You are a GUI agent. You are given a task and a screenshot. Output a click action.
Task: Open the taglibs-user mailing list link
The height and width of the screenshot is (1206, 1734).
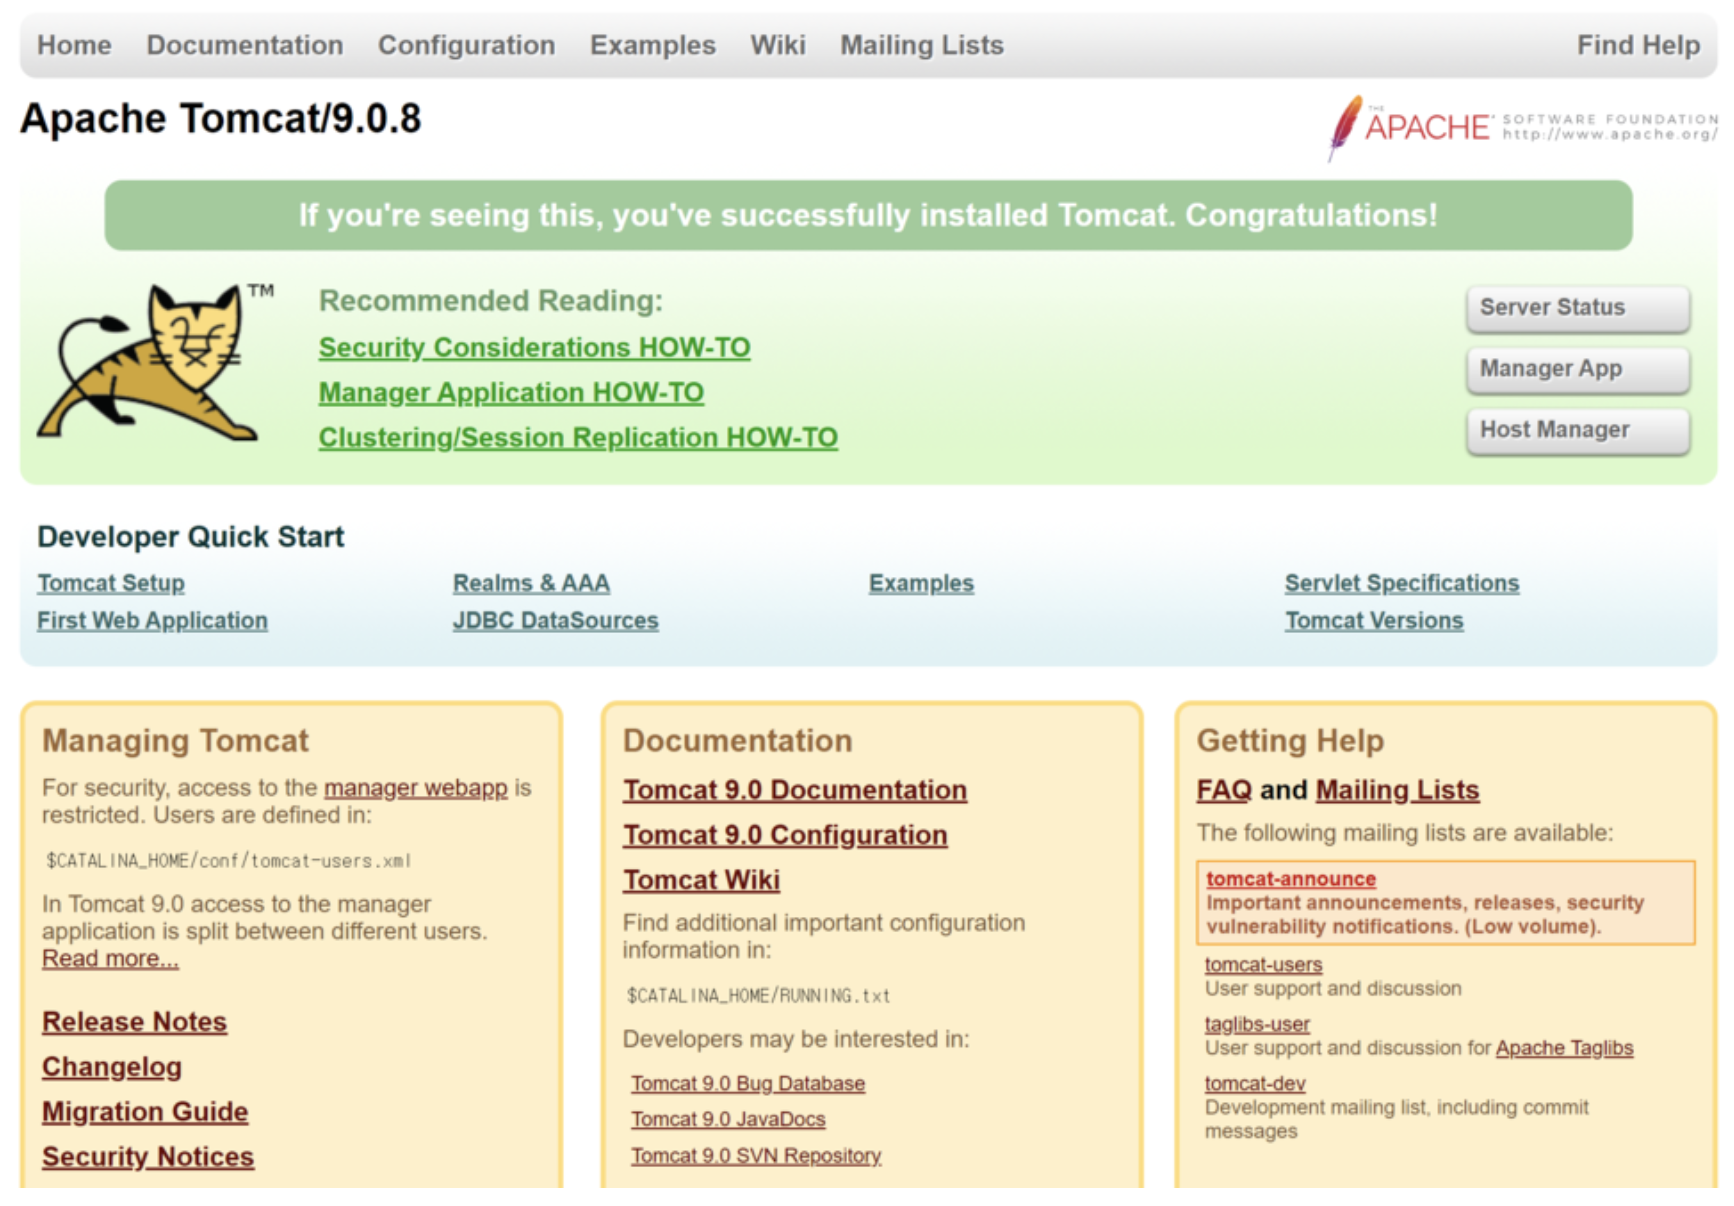pyautogui.click(x=1257, y=1025)
